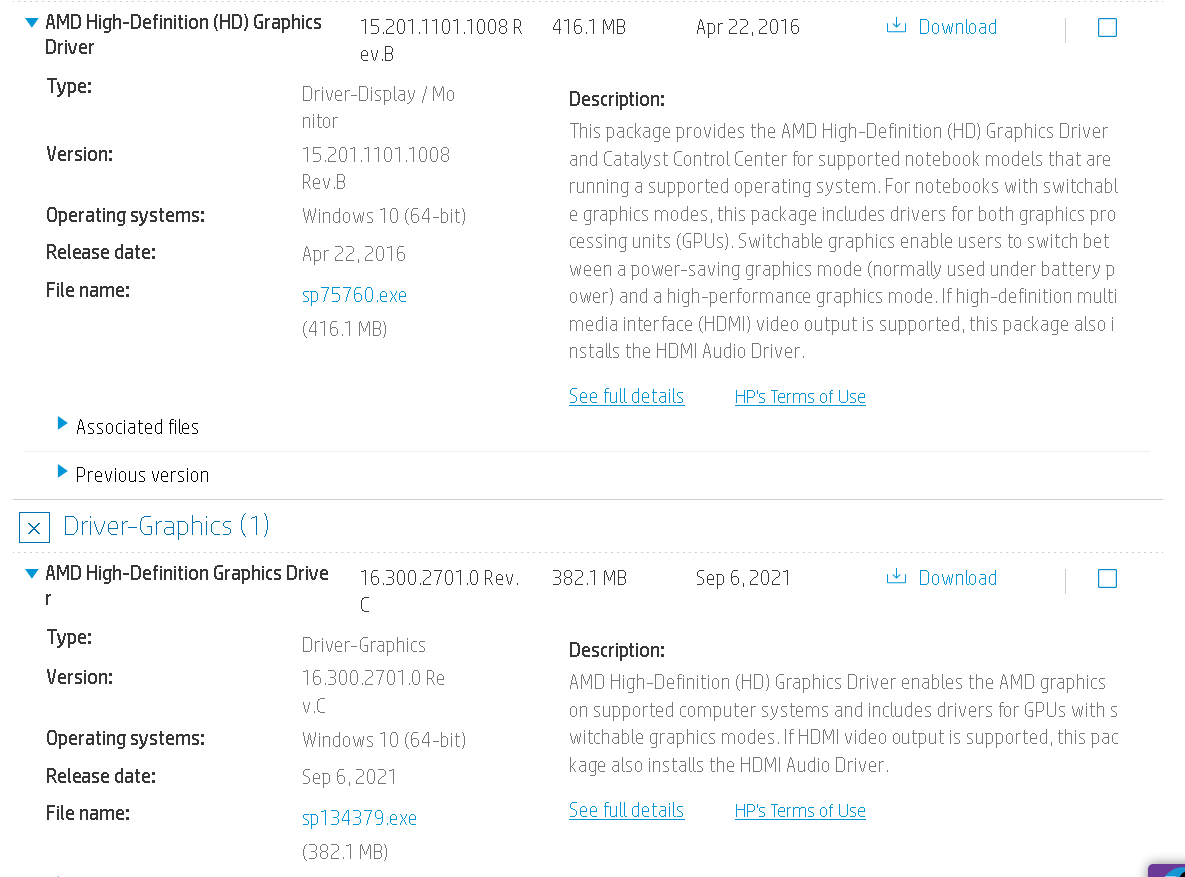The width and height of the screenshot is (1185, 877).
Task: Open HP's Terms of Use under the second description
Action: (x=800, y=810)
